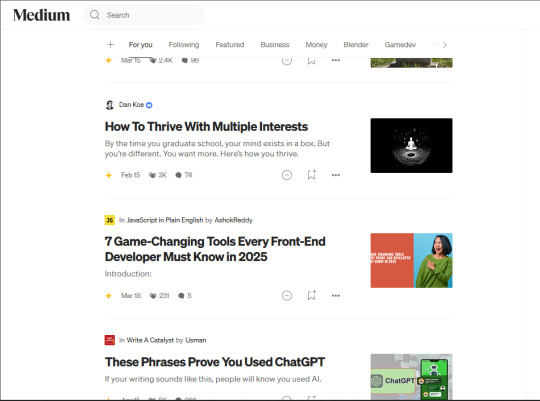This screenshot has width=540, height=401.
Task: Click Dan Koe's verified badge
Action: coord(149,105)
